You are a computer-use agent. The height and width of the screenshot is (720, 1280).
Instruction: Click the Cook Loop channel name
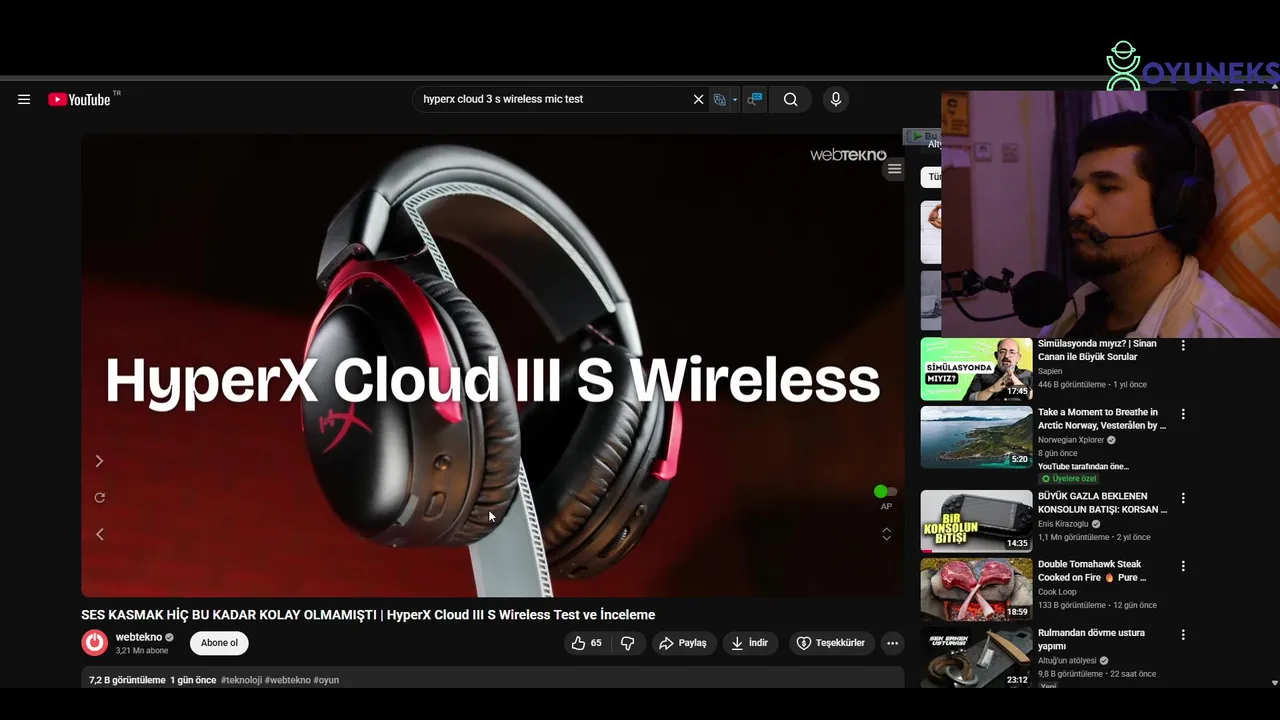(1057, 592)
